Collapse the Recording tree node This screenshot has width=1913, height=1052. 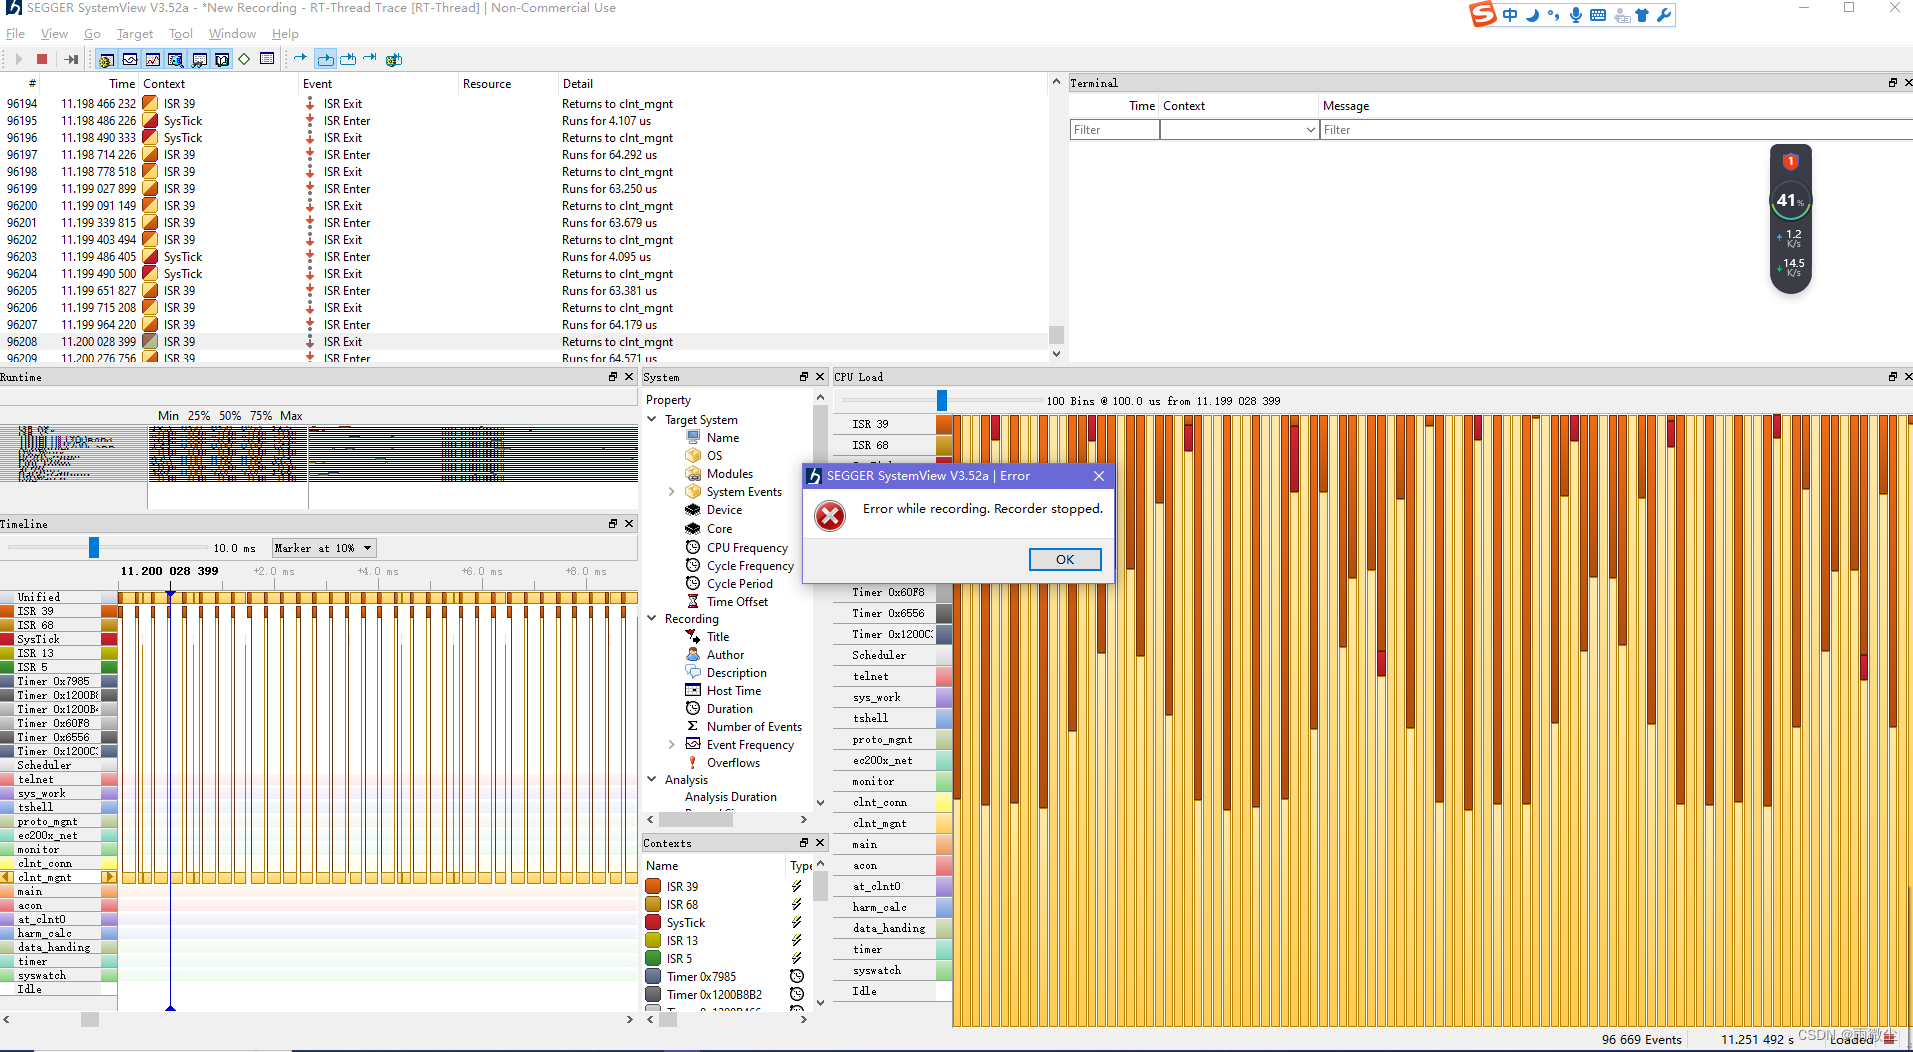coord(652,619)
